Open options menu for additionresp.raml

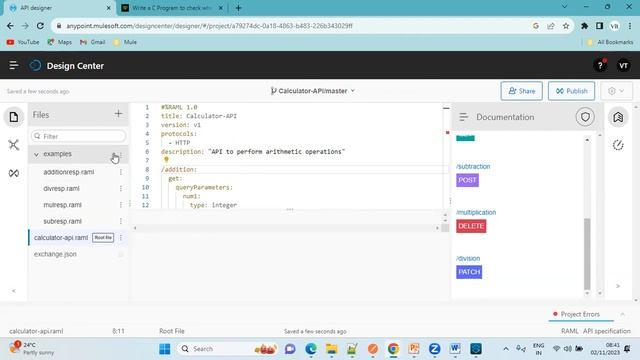point(121,172)
